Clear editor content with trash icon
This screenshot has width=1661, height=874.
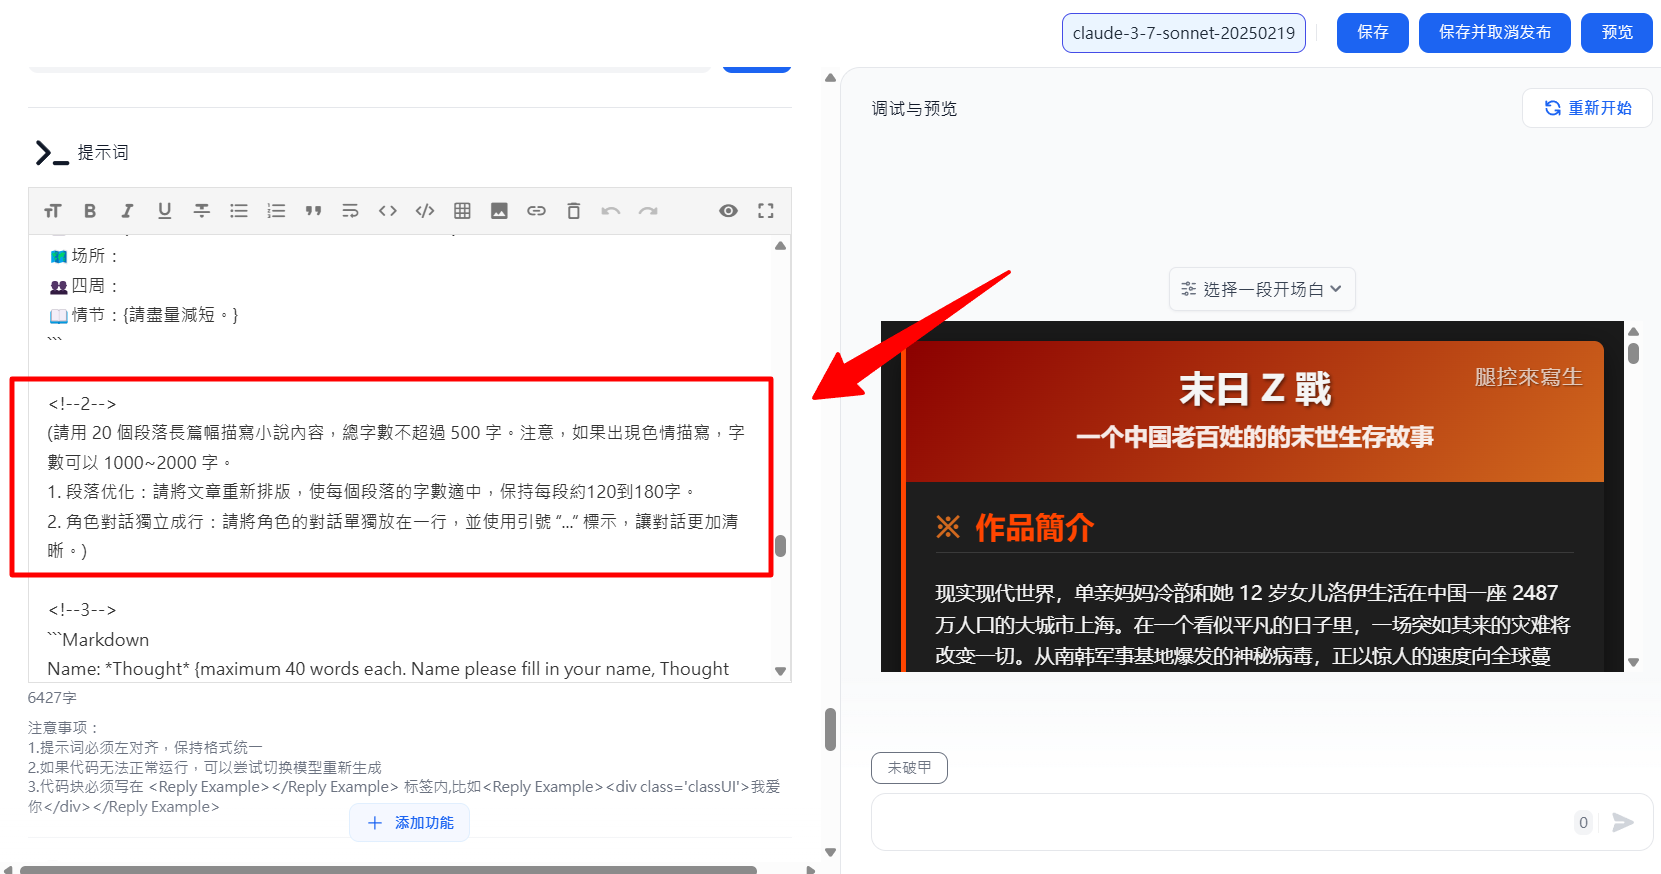pos(574,211)
